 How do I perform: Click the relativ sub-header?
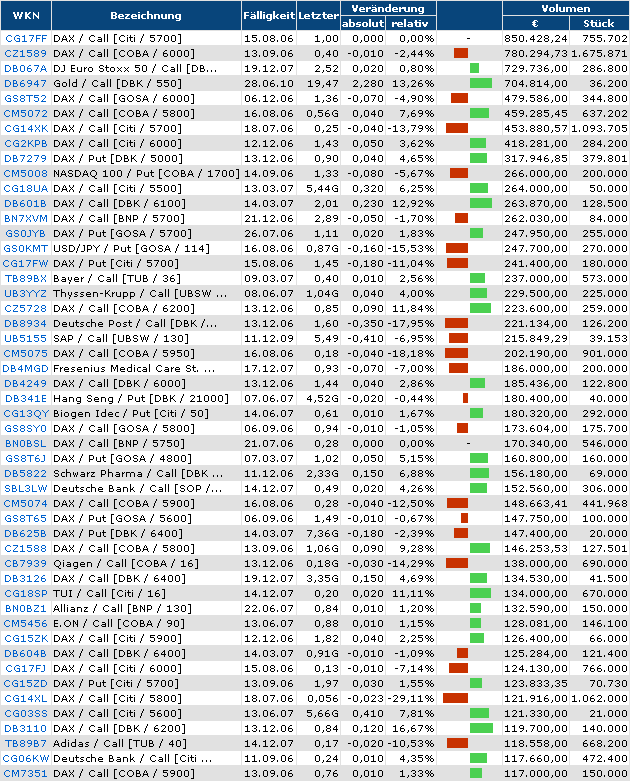410,23
